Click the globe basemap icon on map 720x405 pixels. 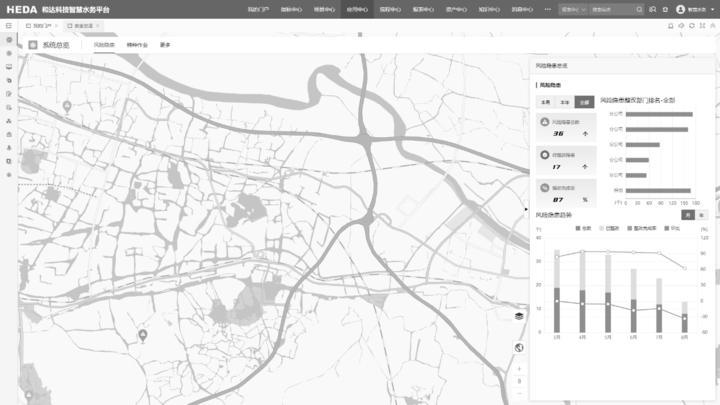coord(519,347)
